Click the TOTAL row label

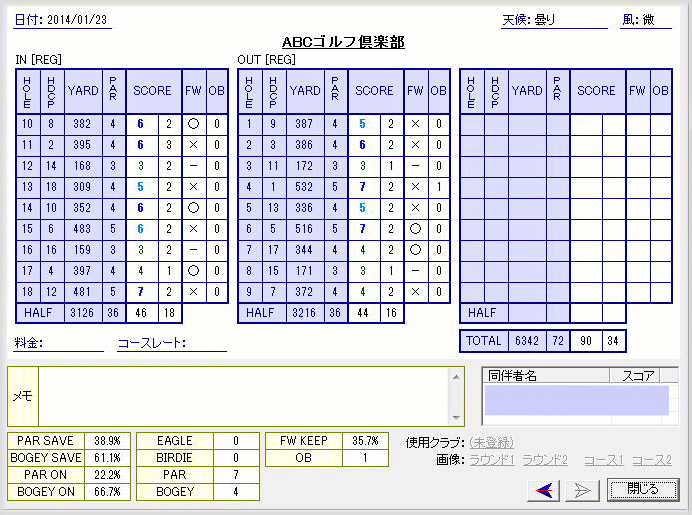tap(484, 341)
